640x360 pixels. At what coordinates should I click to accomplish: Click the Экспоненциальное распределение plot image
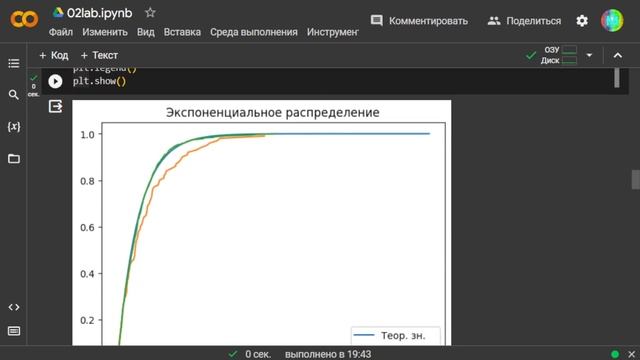click(x=262, y=223)
